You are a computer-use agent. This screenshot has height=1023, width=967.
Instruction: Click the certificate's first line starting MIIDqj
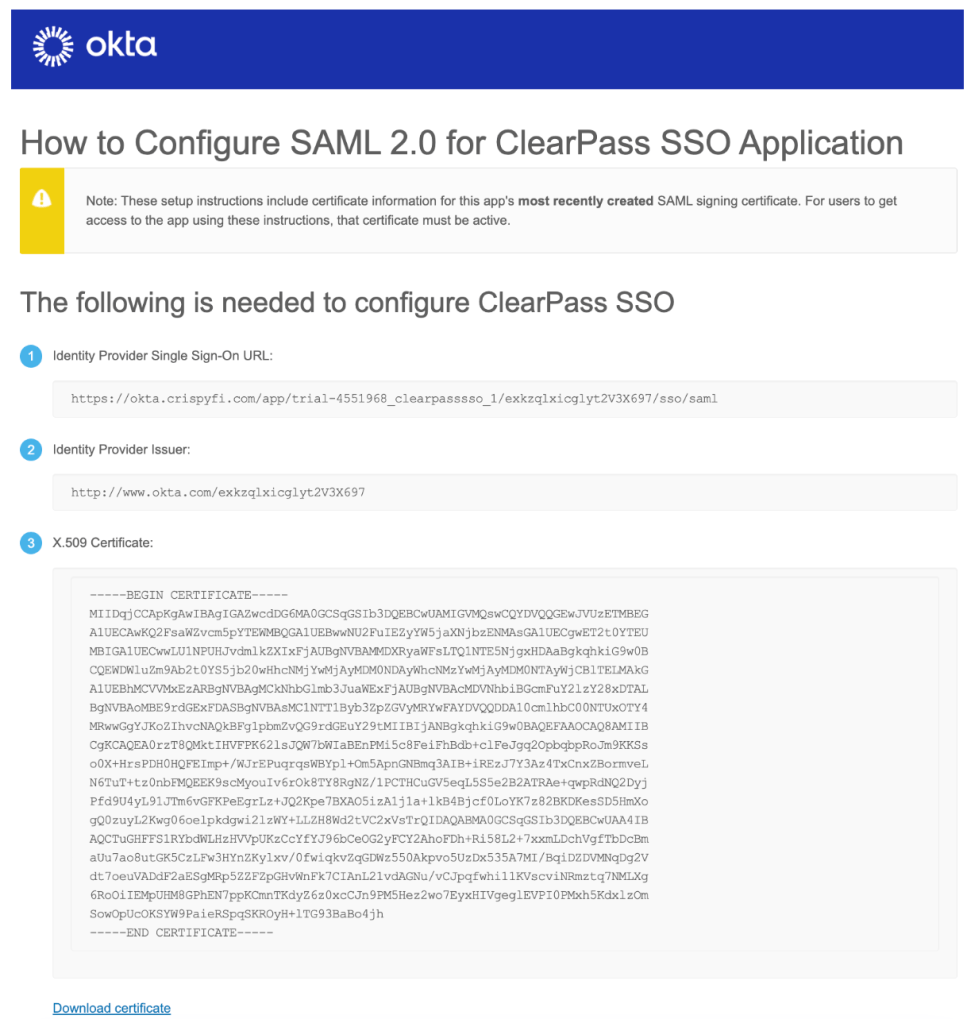[368, 614]
